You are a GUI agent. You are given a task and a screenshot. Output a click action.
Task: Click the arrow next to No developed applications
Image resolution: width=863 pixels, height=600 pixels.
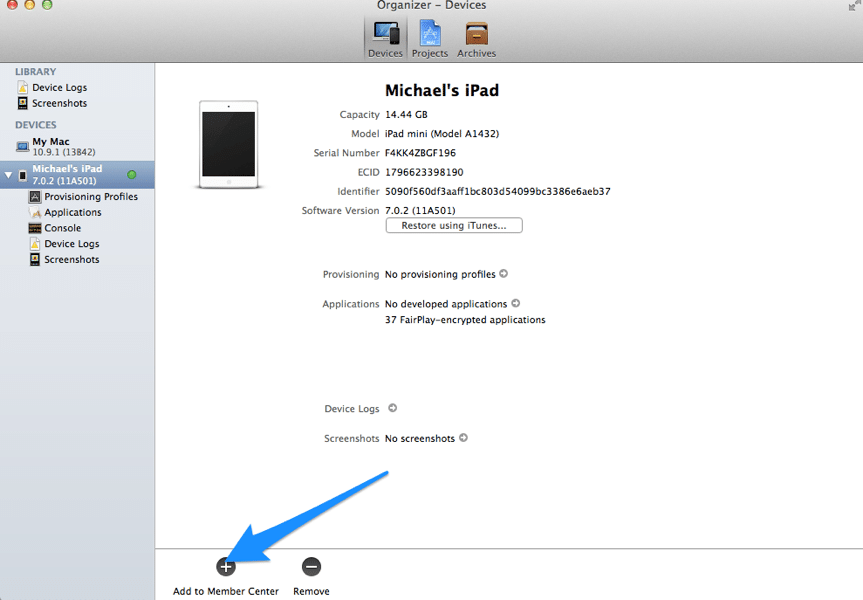pyautogui.click(x=516, y=303)
